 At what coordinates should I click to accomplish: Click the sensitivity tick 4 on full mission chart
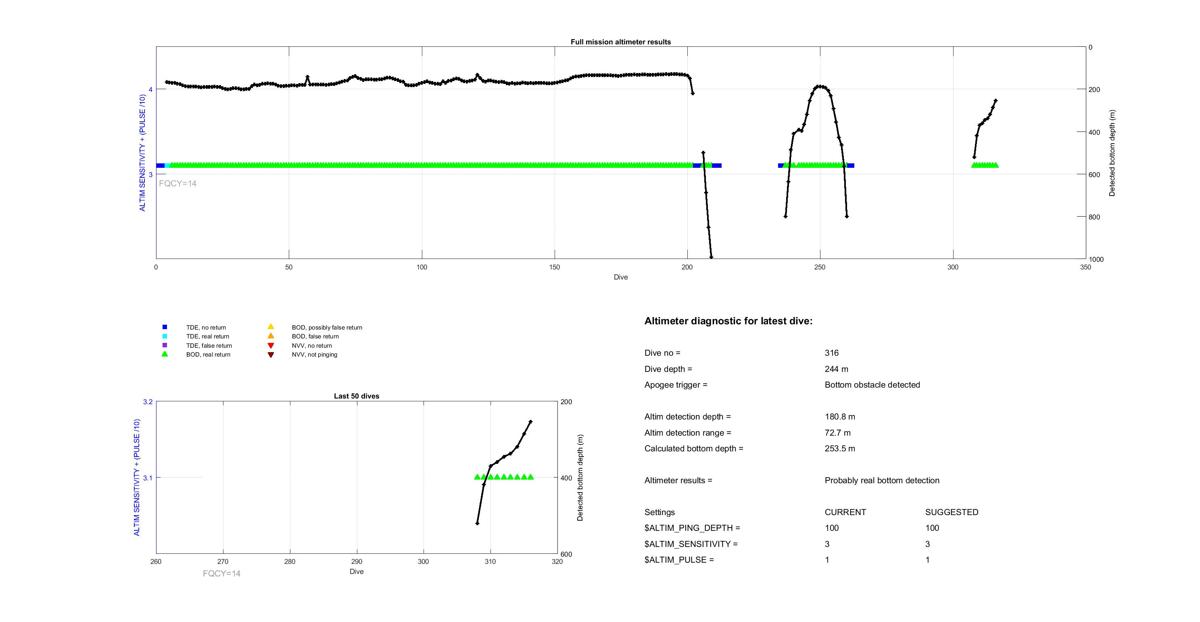pyautogui.click(x=150, y=89)
